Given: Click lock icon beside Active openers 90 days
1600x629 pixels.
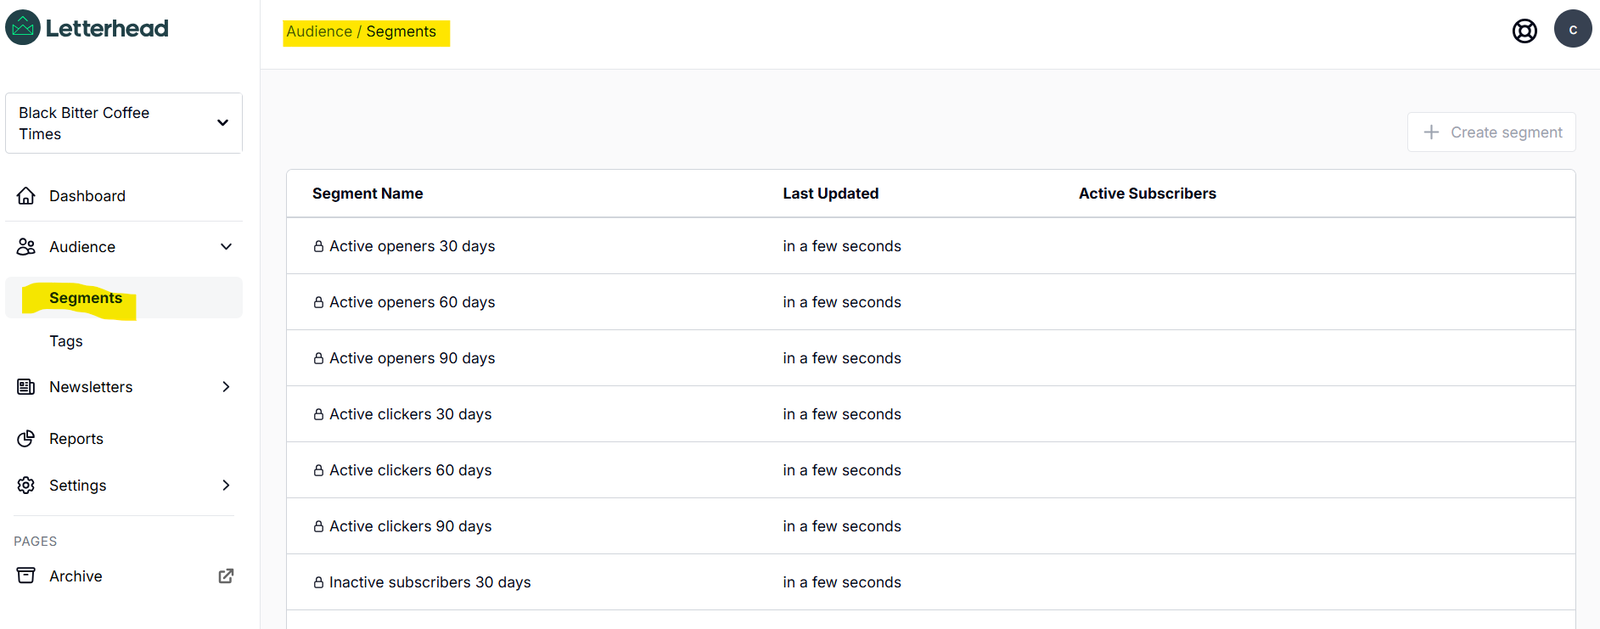Looking at the screenshot, I should pos(318,358).
